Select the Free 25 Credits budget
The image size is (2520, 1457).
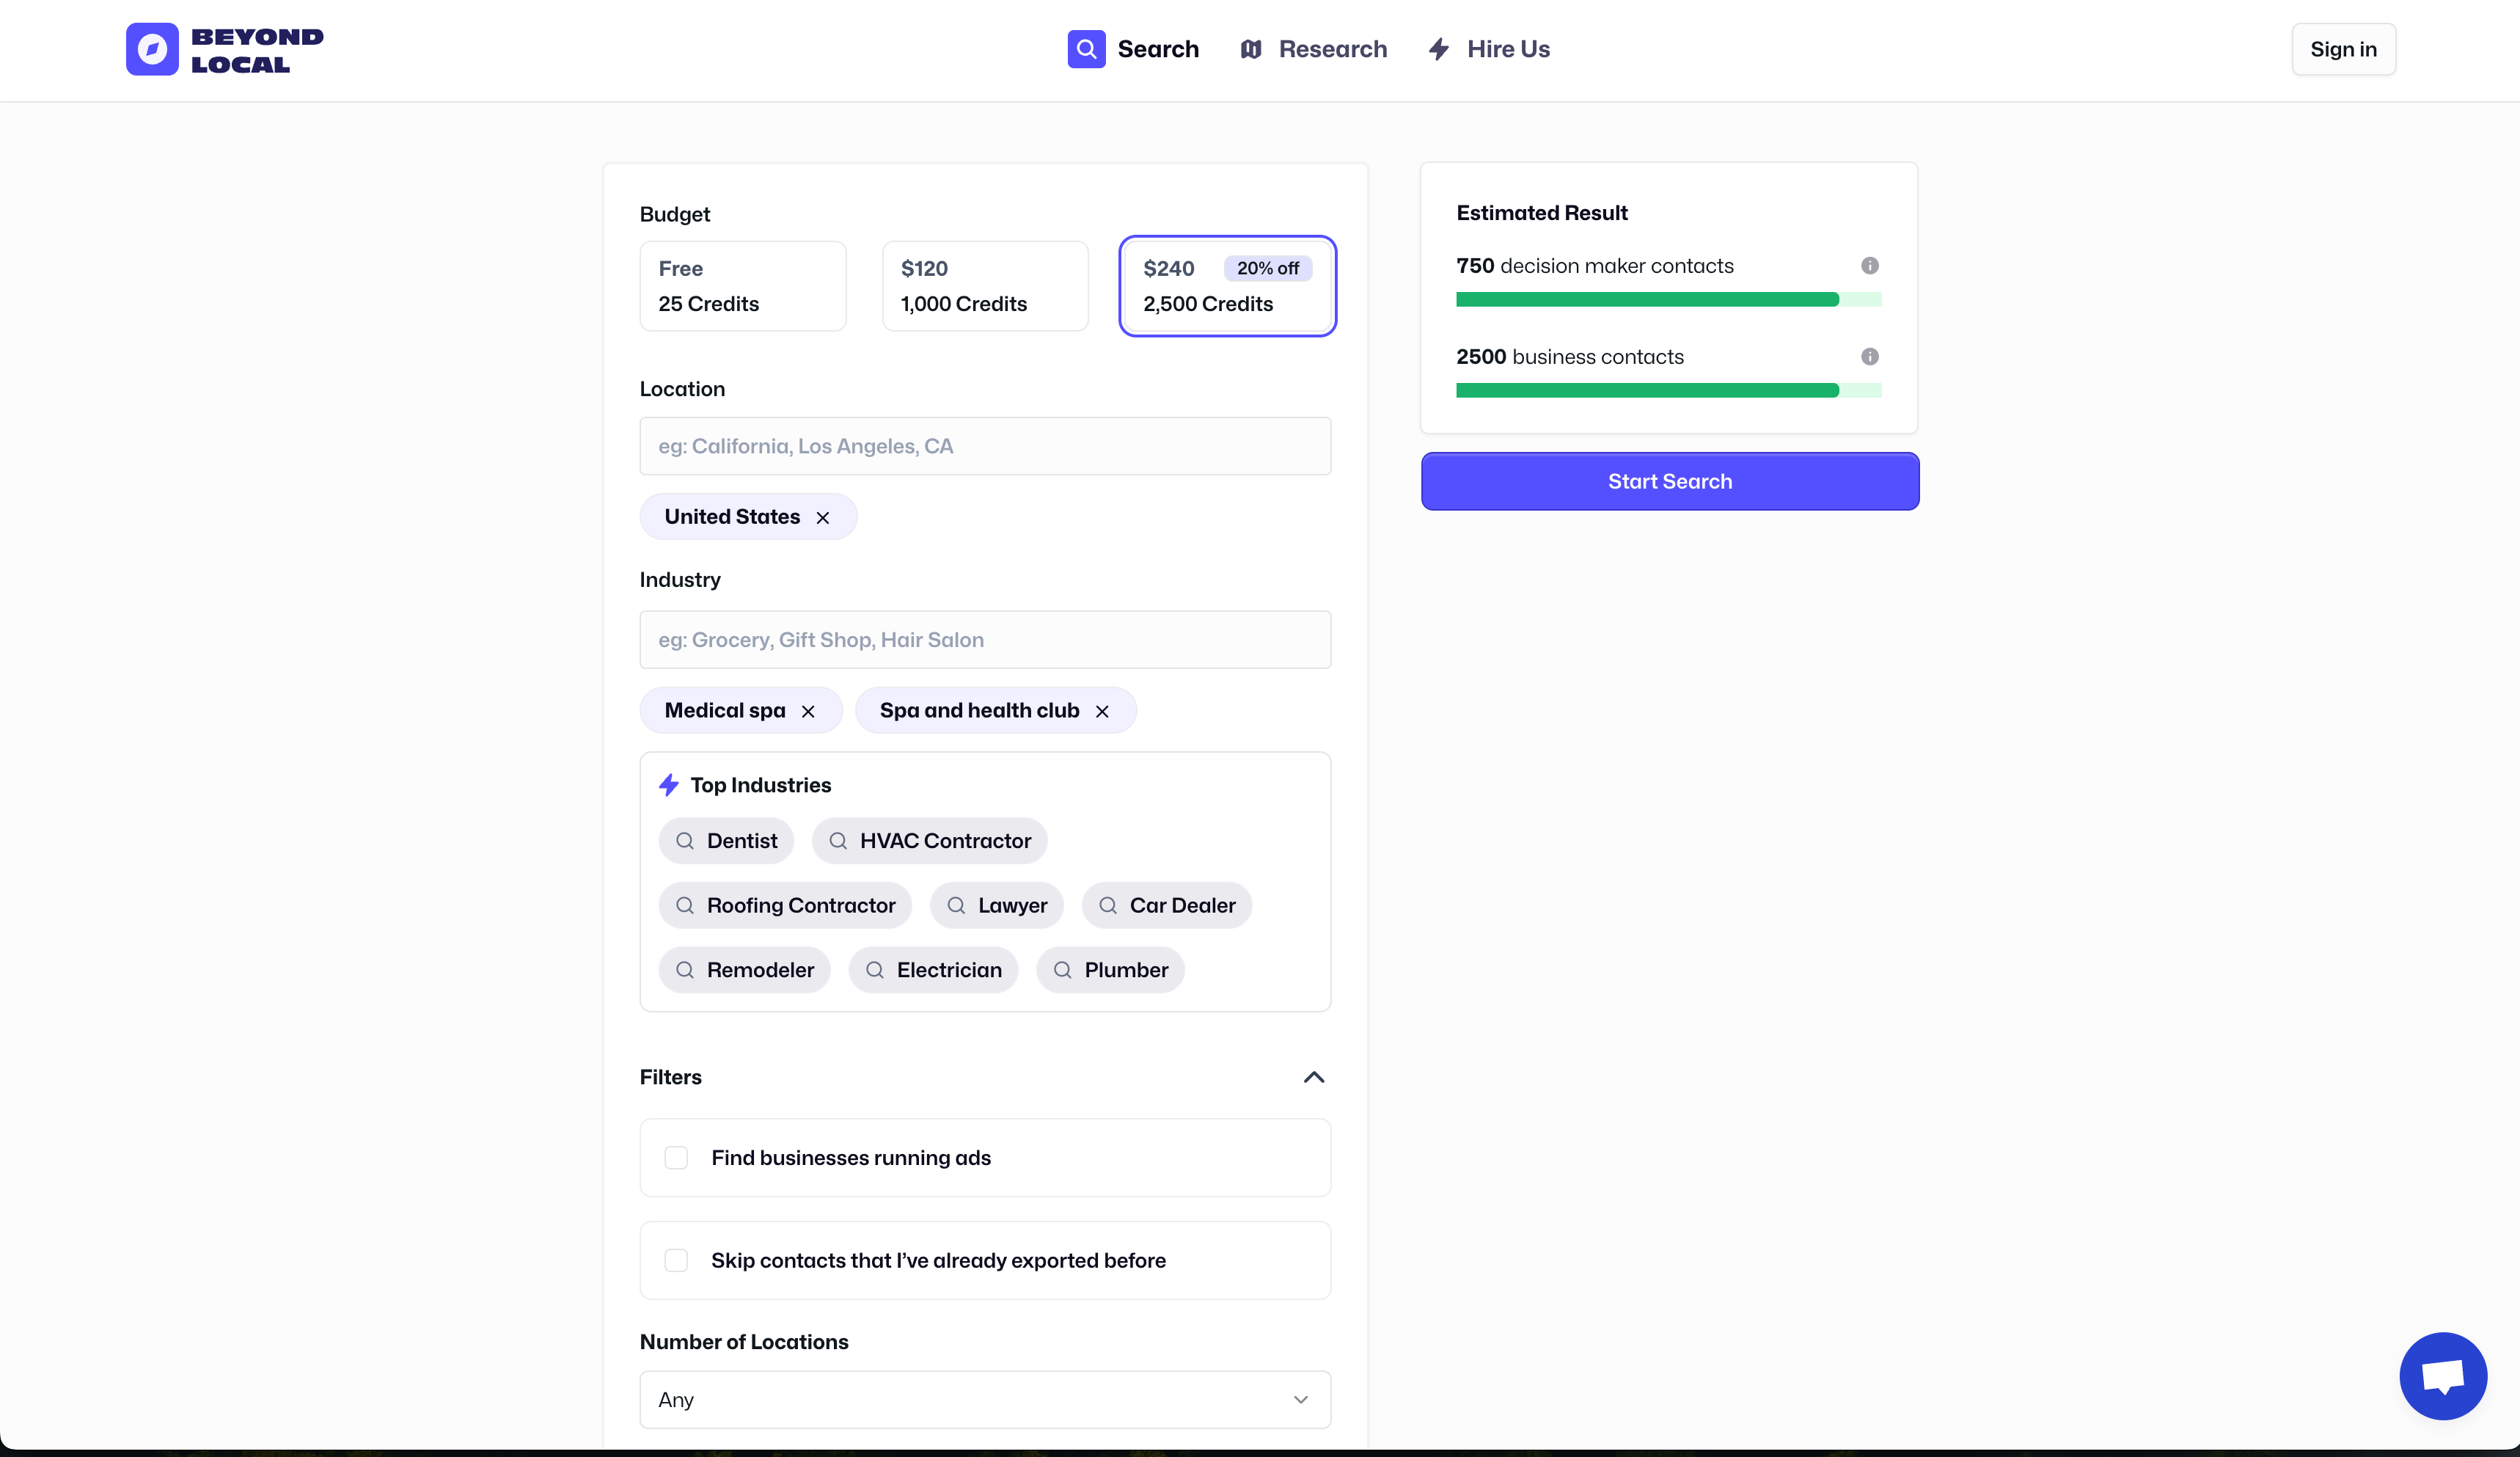(742, 286)
